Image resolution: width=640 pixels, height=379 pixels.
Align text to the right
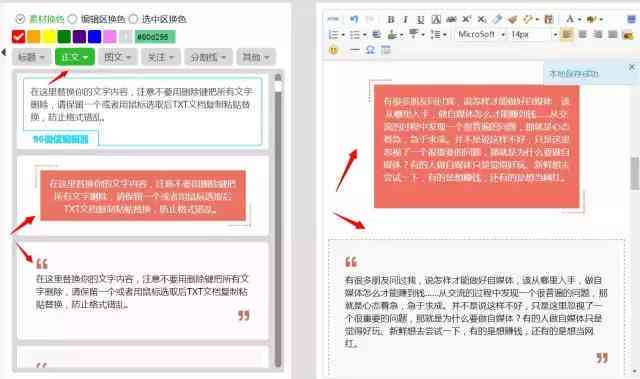[x=597, y=34]
